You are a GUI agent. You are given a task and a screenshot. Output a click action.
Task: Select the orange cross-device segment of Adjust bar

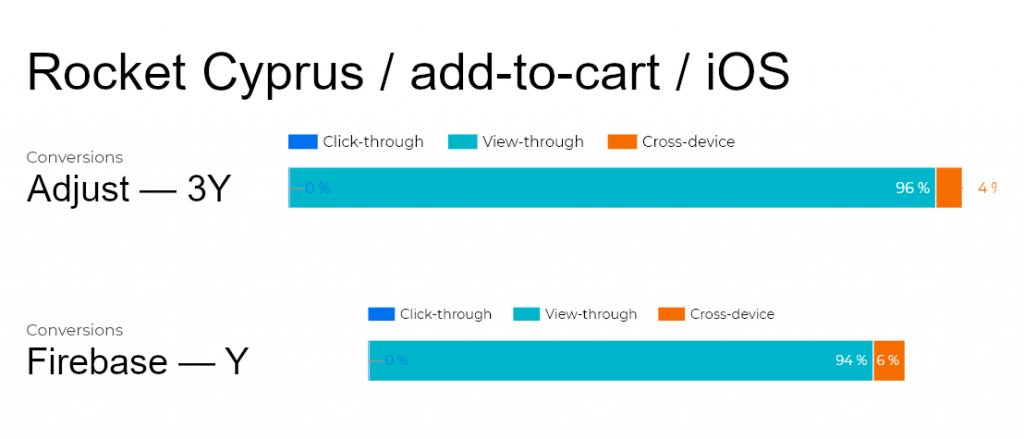coord(949,188)
